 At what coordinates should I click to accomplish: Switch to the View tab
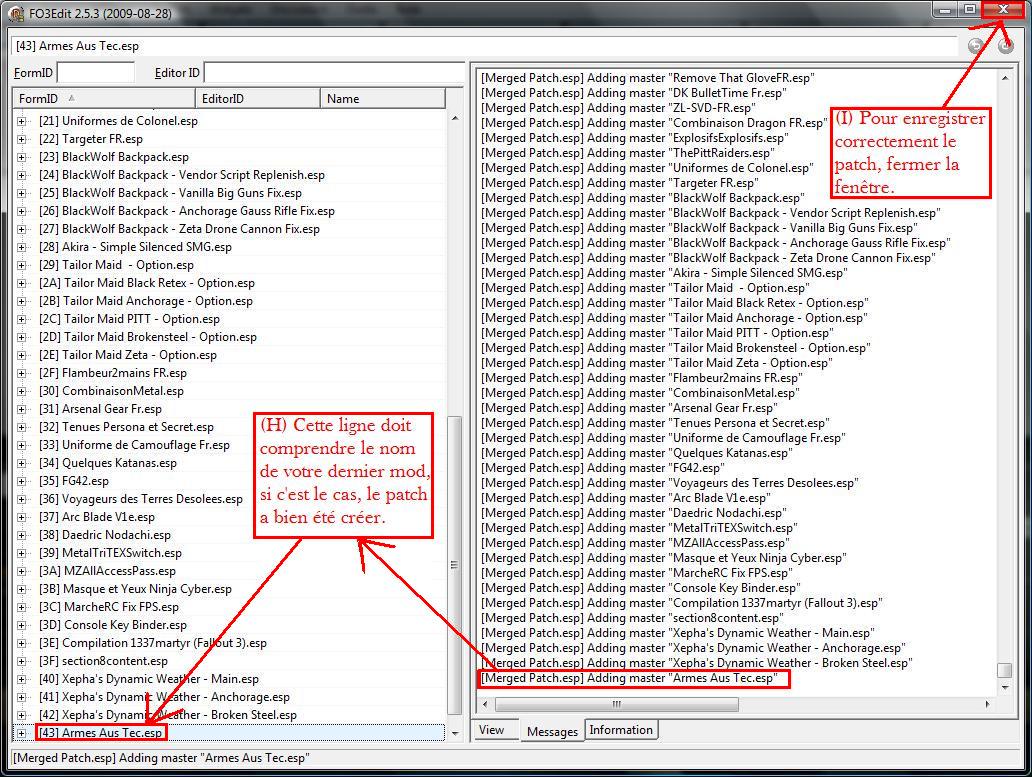click(x=491, y=730)
